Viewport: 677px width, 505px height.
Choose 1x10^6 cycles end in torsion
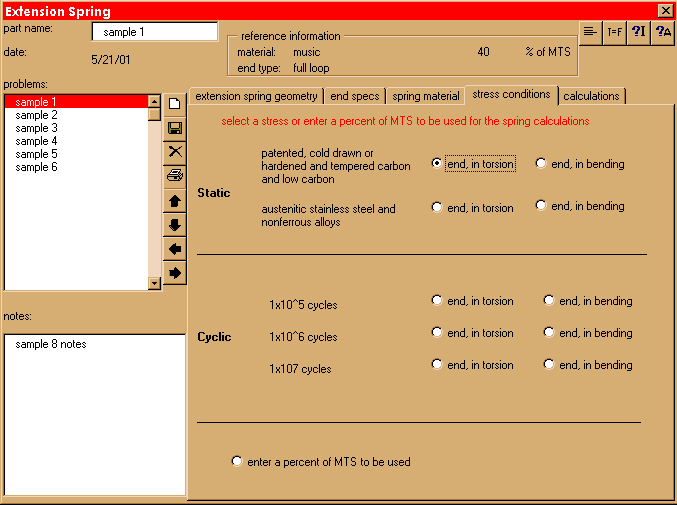pos(437,332)
